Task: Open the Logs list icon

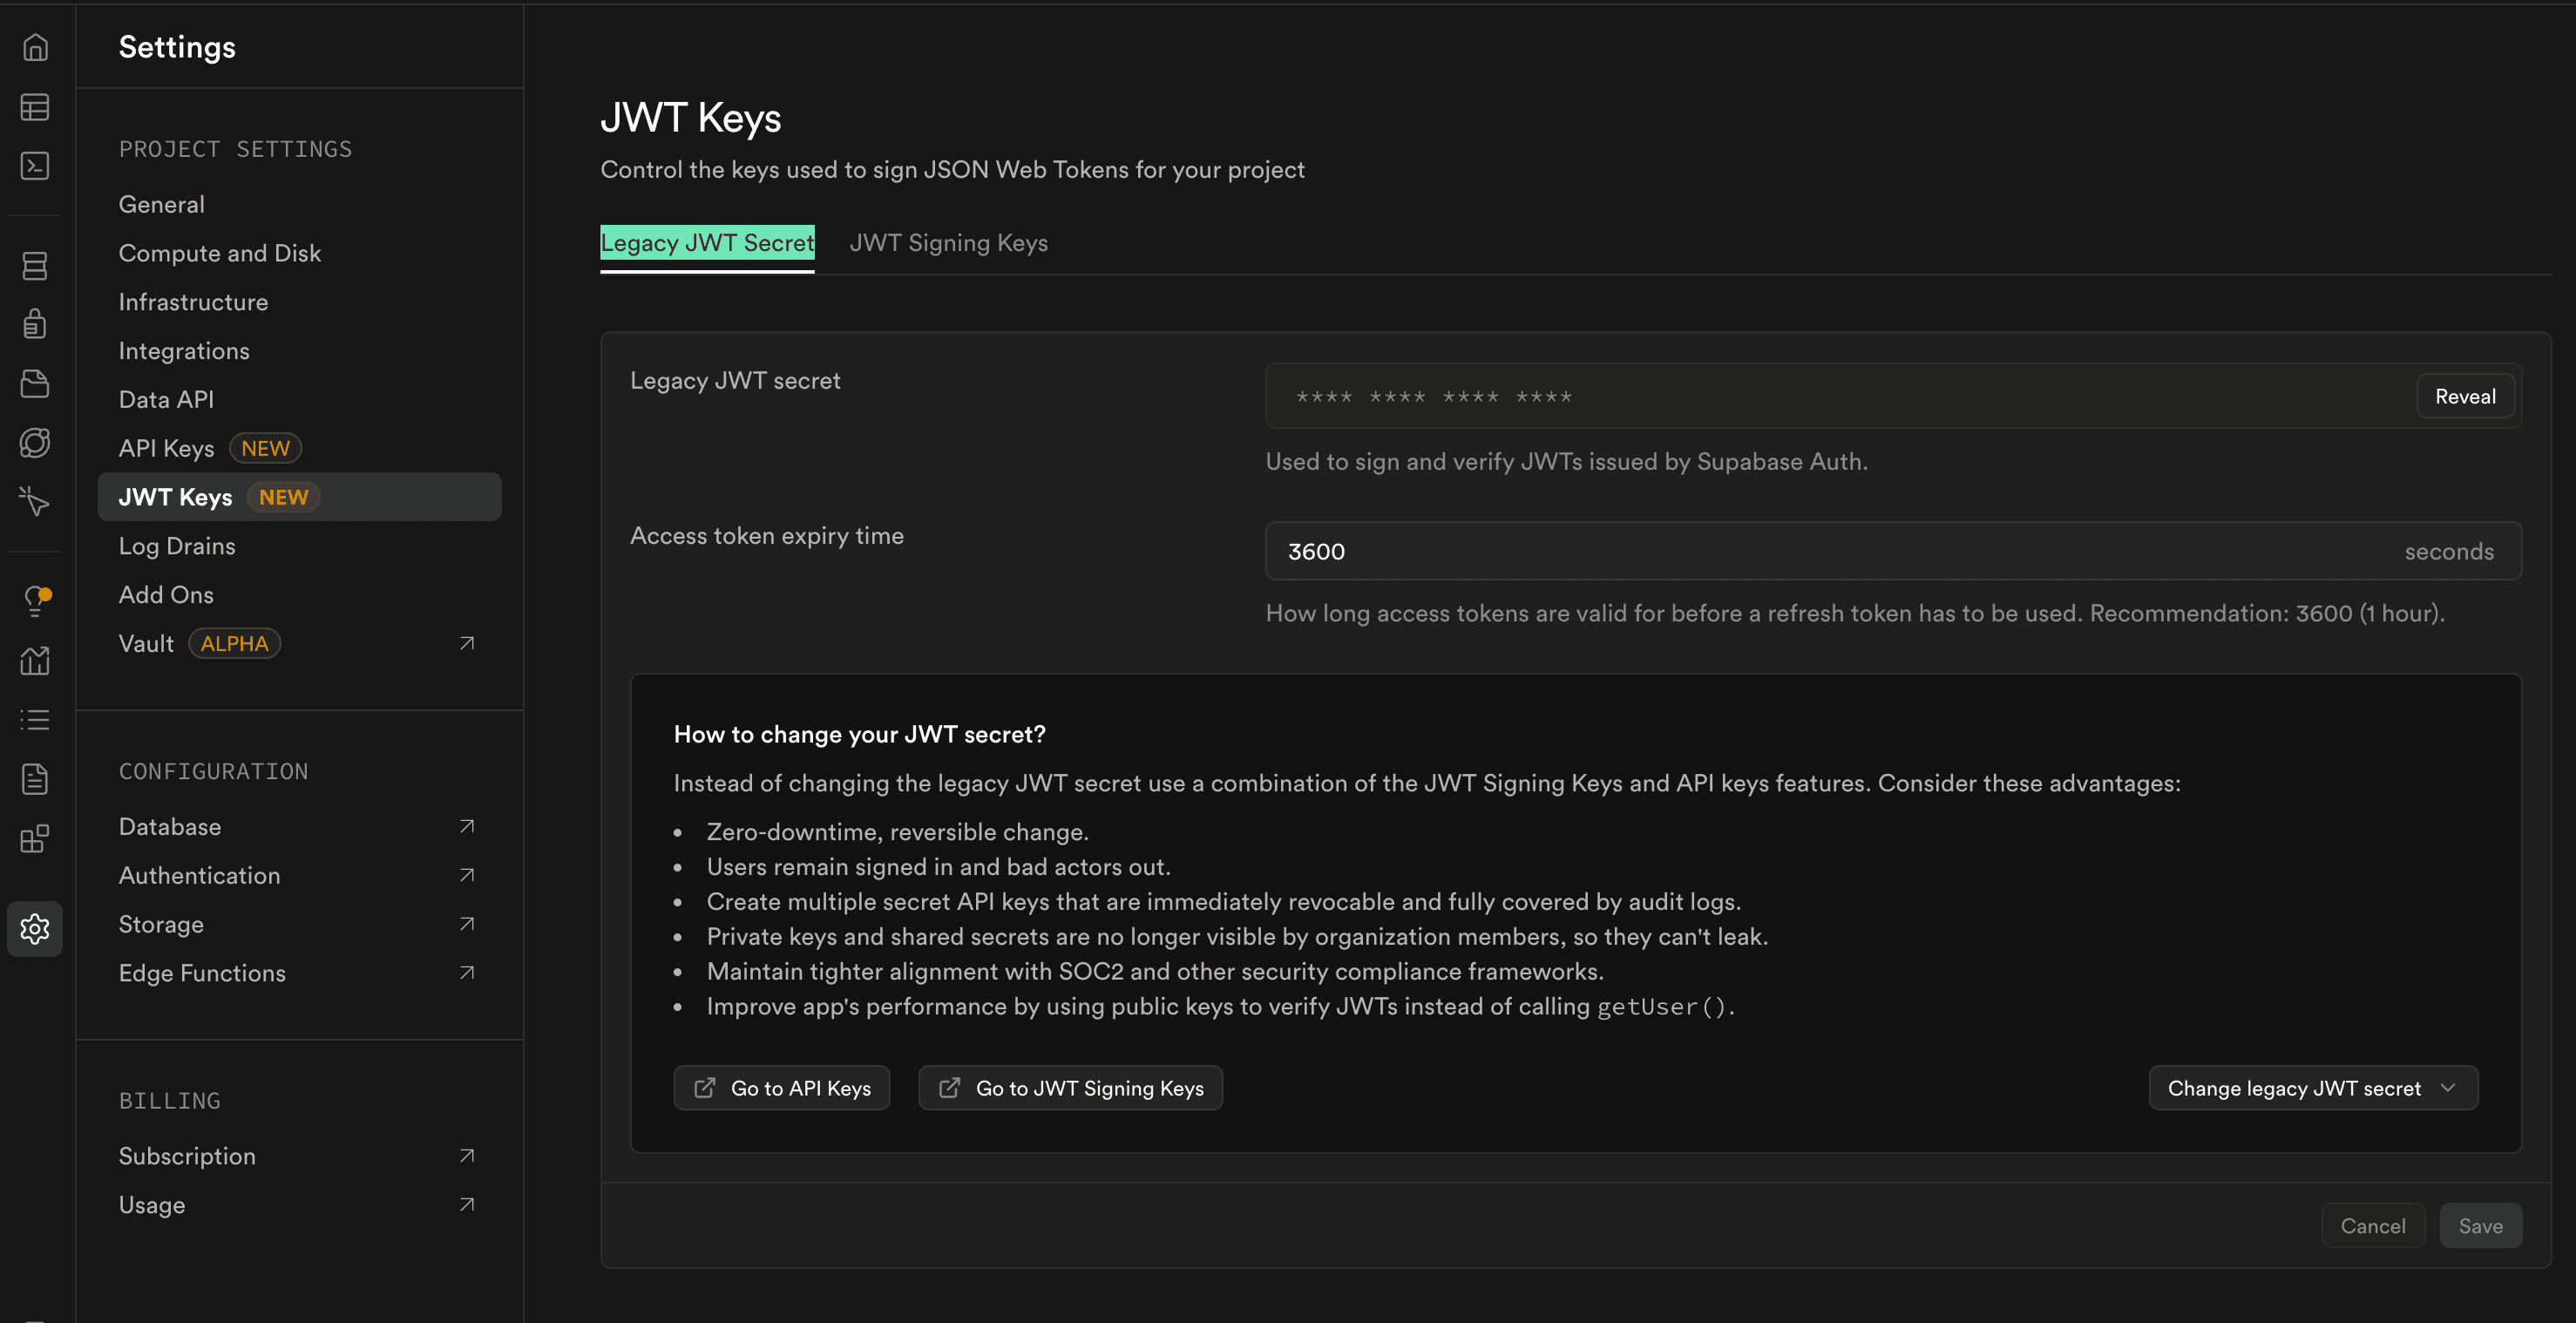Action: pyautogui.click(x=36, y=719)
